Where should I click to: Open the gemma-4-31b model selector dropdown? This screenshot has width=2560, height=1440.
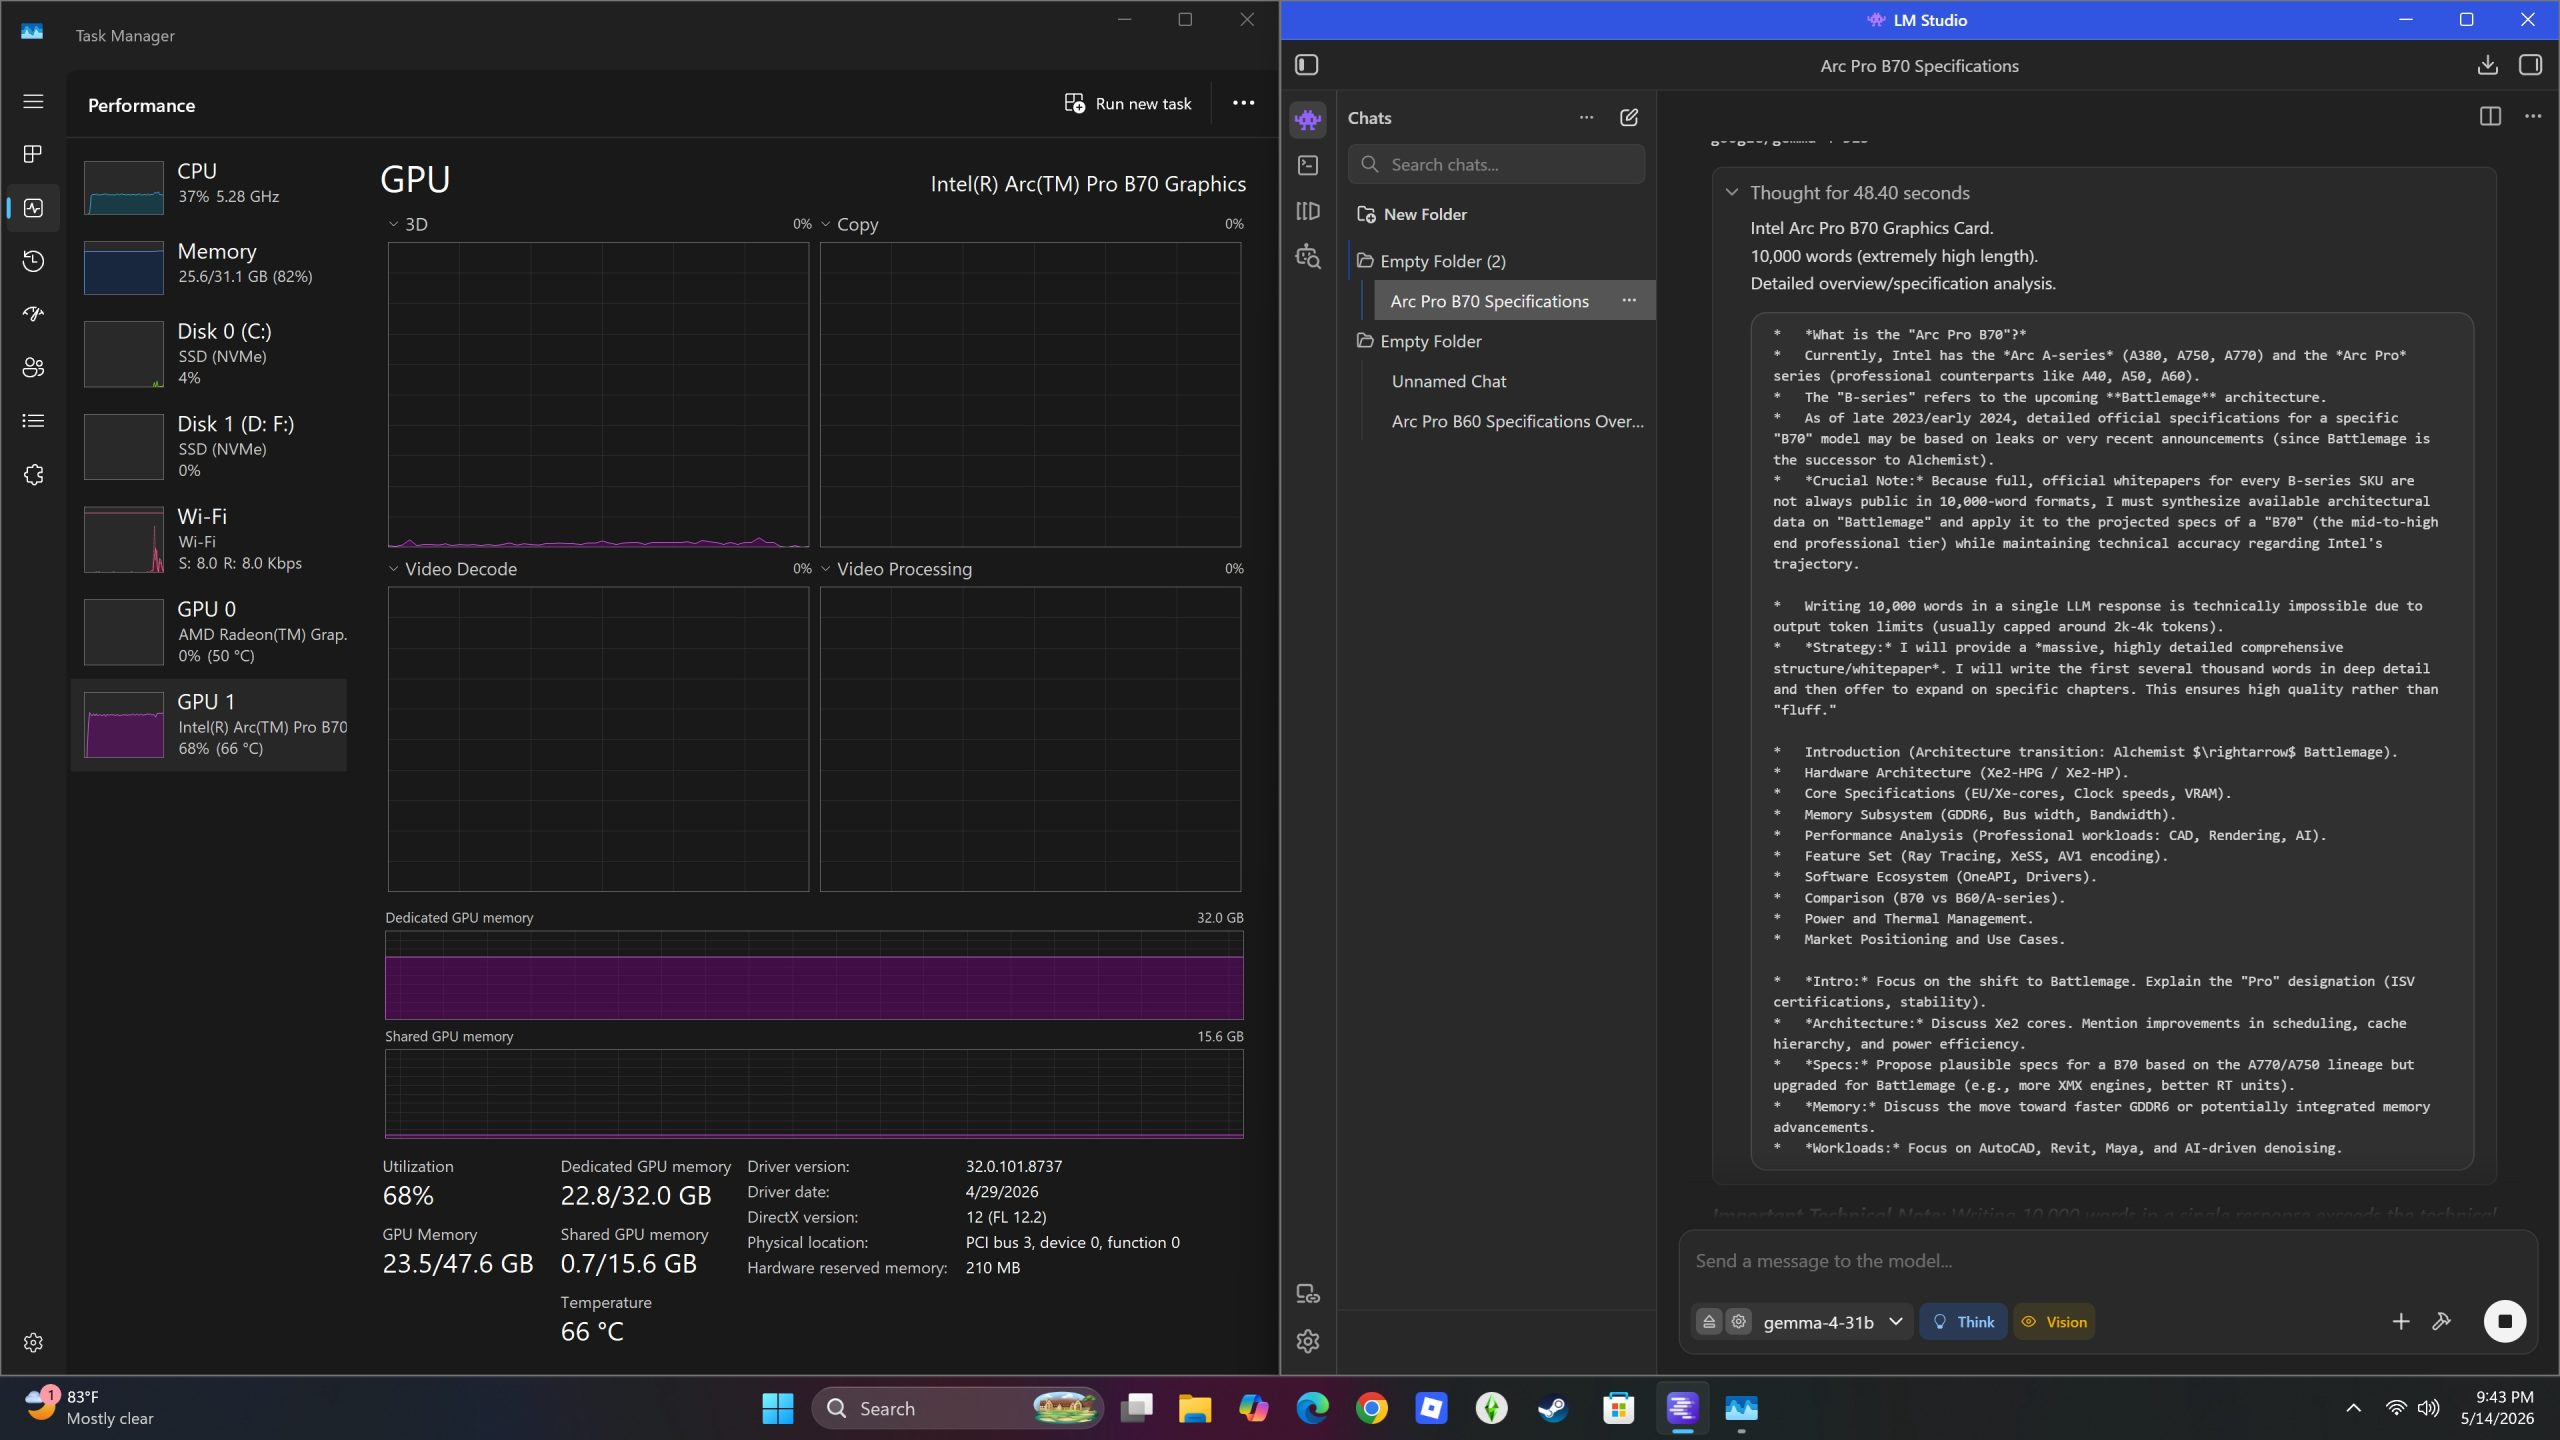pyautogui.click(x=1833, y=1322)
